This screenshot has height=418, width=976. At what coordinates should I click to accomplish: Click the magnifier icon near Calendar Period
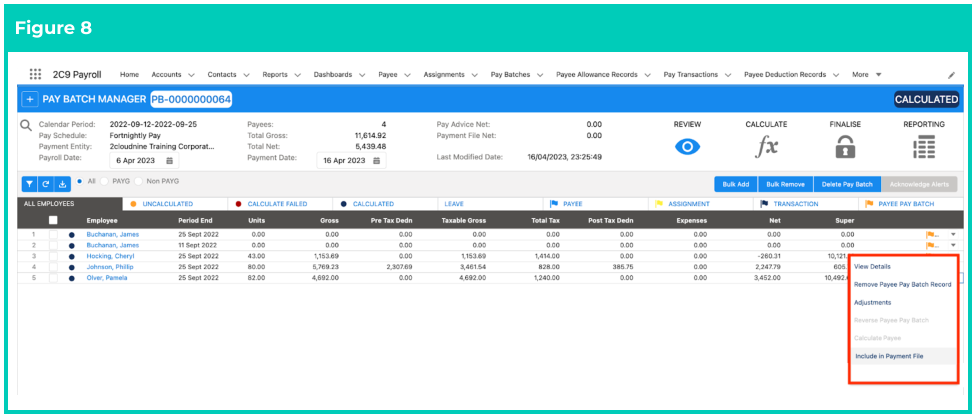[x=26, y=125]
